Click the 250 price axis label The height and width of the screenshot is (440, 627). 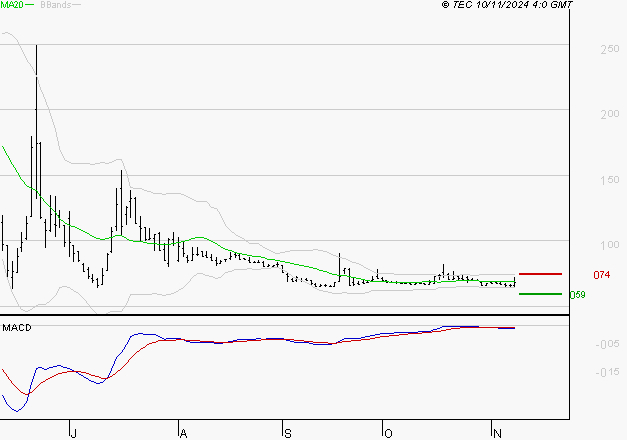pos(610,49)
